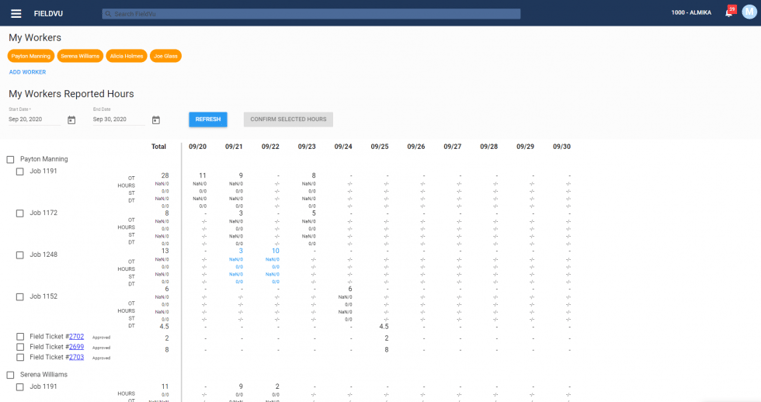Screen dimensions: 761x402
Task: Check Serena Williams' Job 1191 checkbox
Action: tap(20, 387)
